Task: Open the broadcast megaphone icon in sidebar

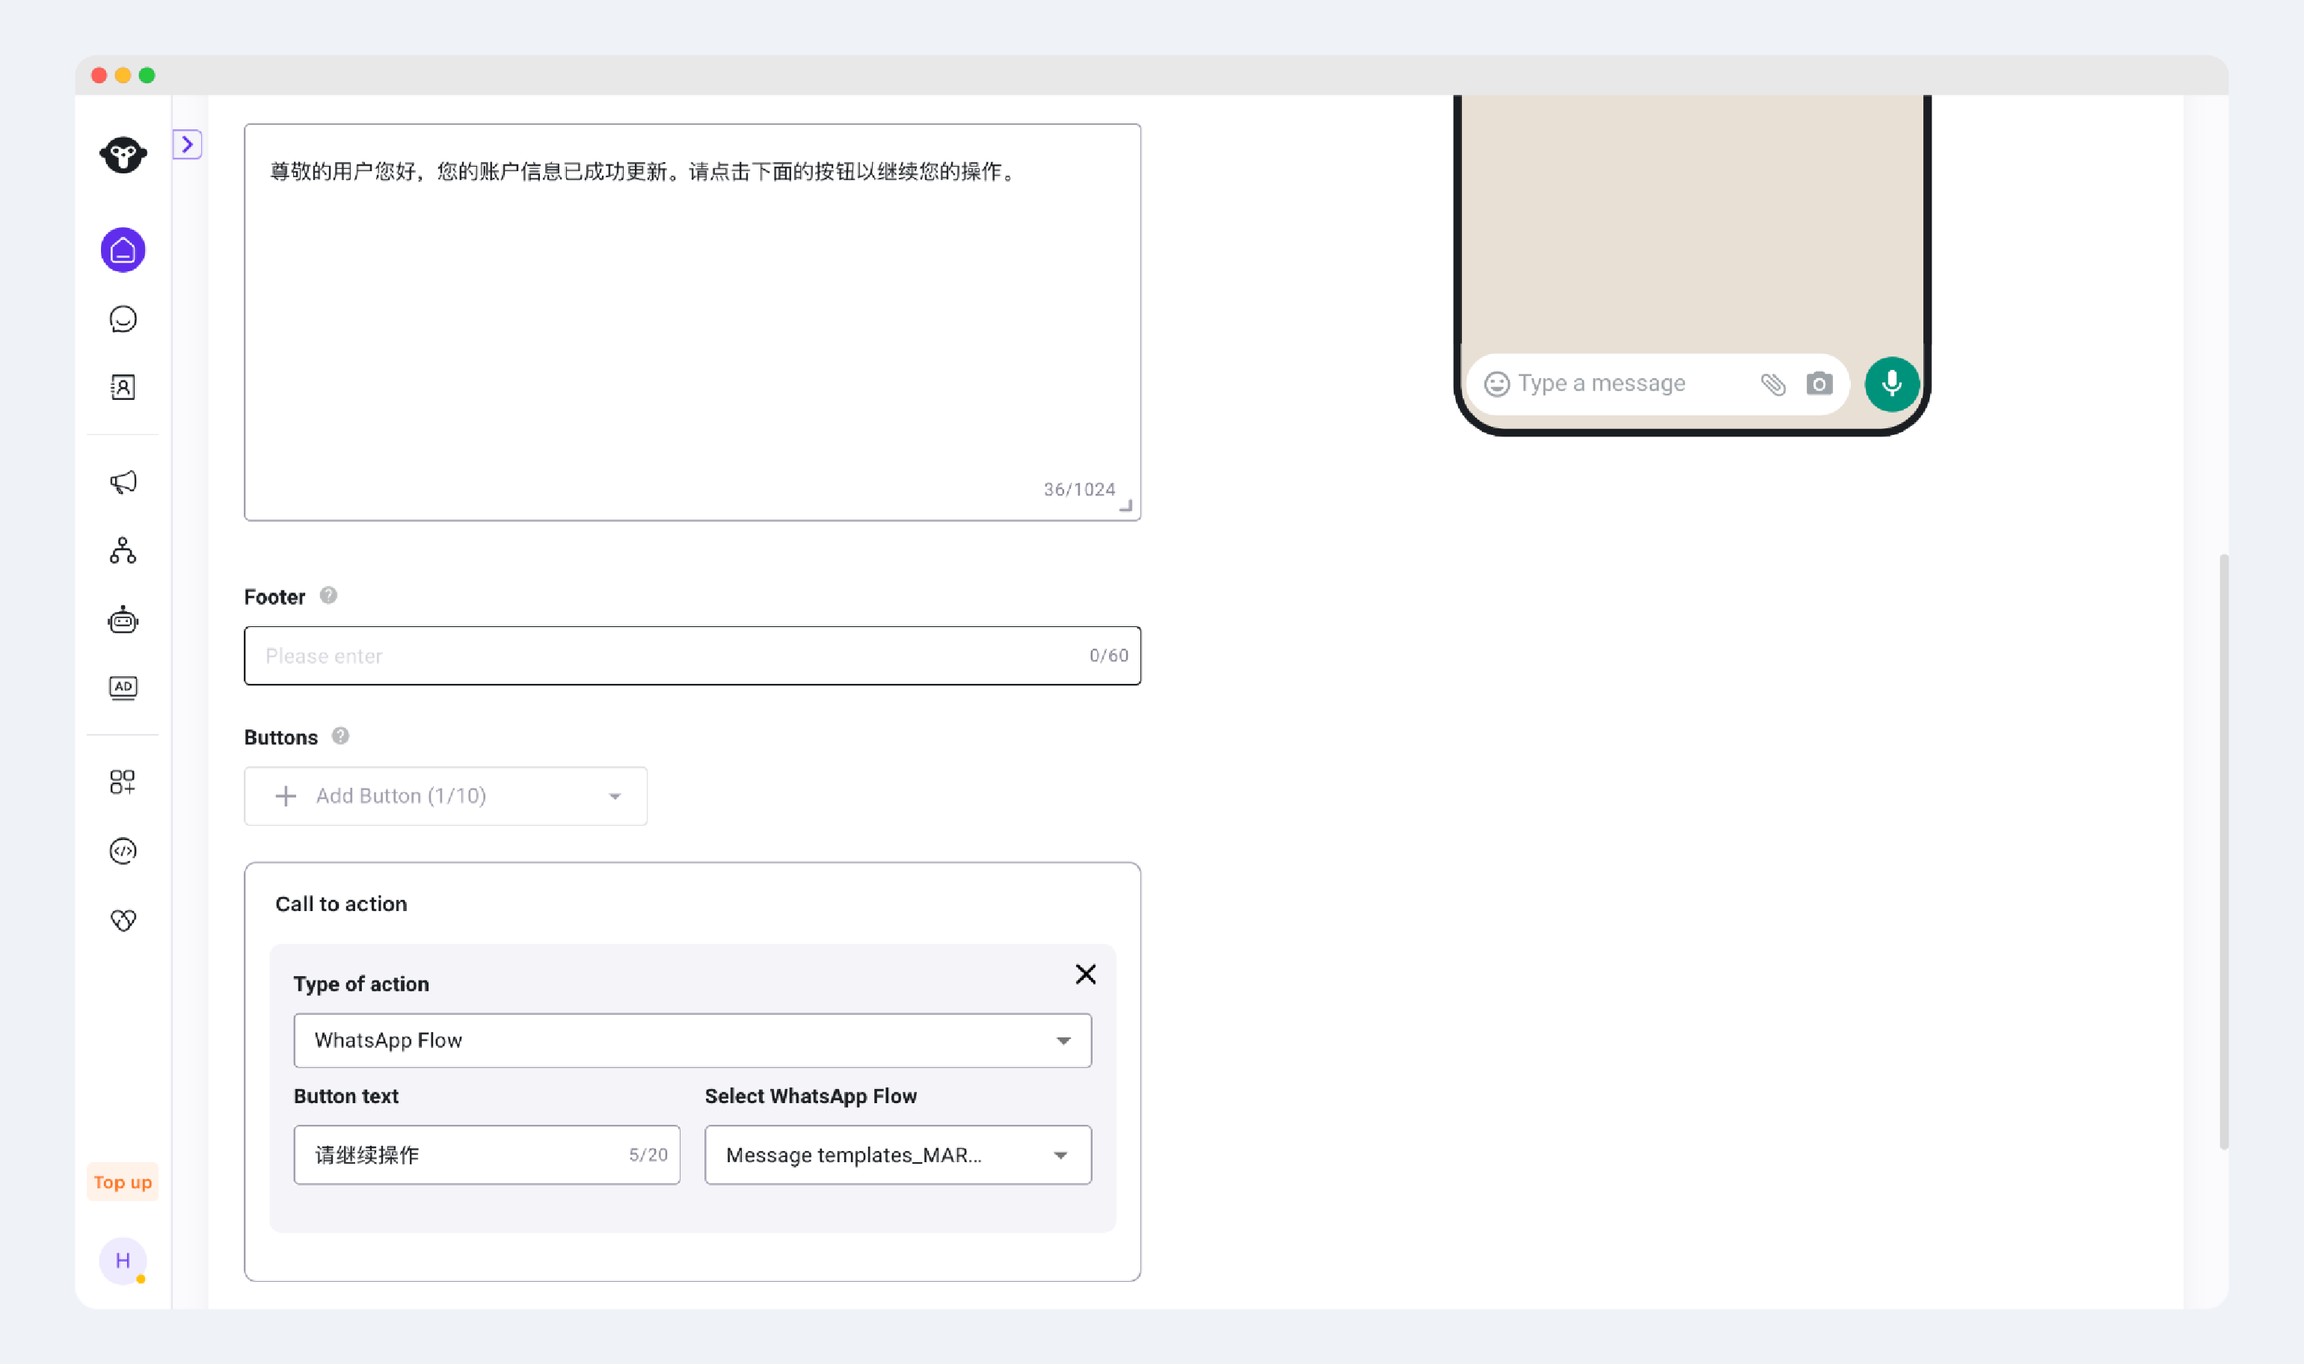Action: [x=123, y=482]
